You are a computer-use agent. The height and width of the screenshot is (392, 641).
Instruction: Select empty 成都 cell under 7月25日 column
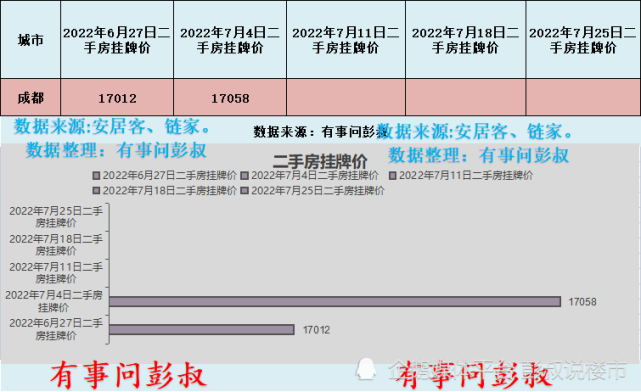click(583, 97)
